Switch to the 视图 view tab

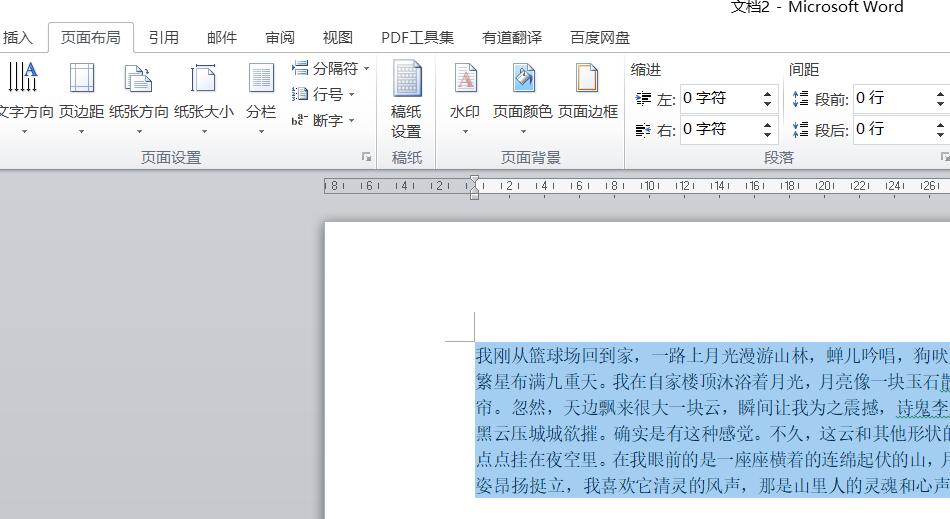[x=337, y=37]
